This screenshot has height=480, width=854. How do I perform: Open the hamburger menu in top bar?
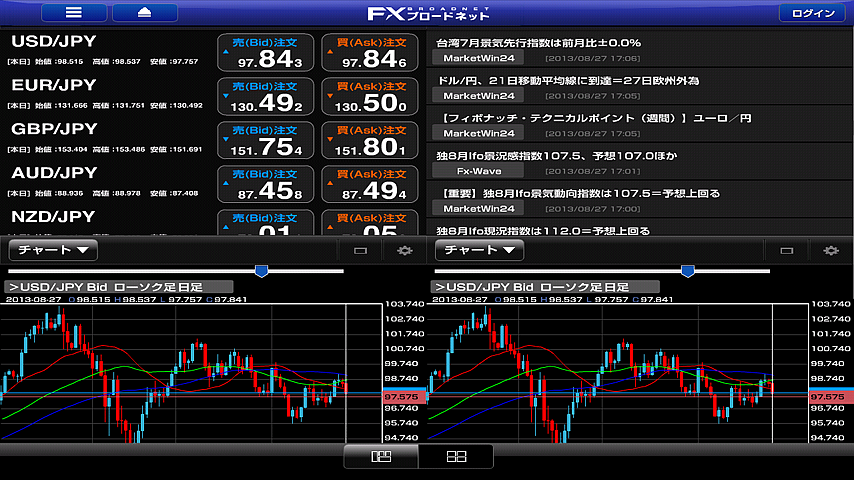point(72,13)
